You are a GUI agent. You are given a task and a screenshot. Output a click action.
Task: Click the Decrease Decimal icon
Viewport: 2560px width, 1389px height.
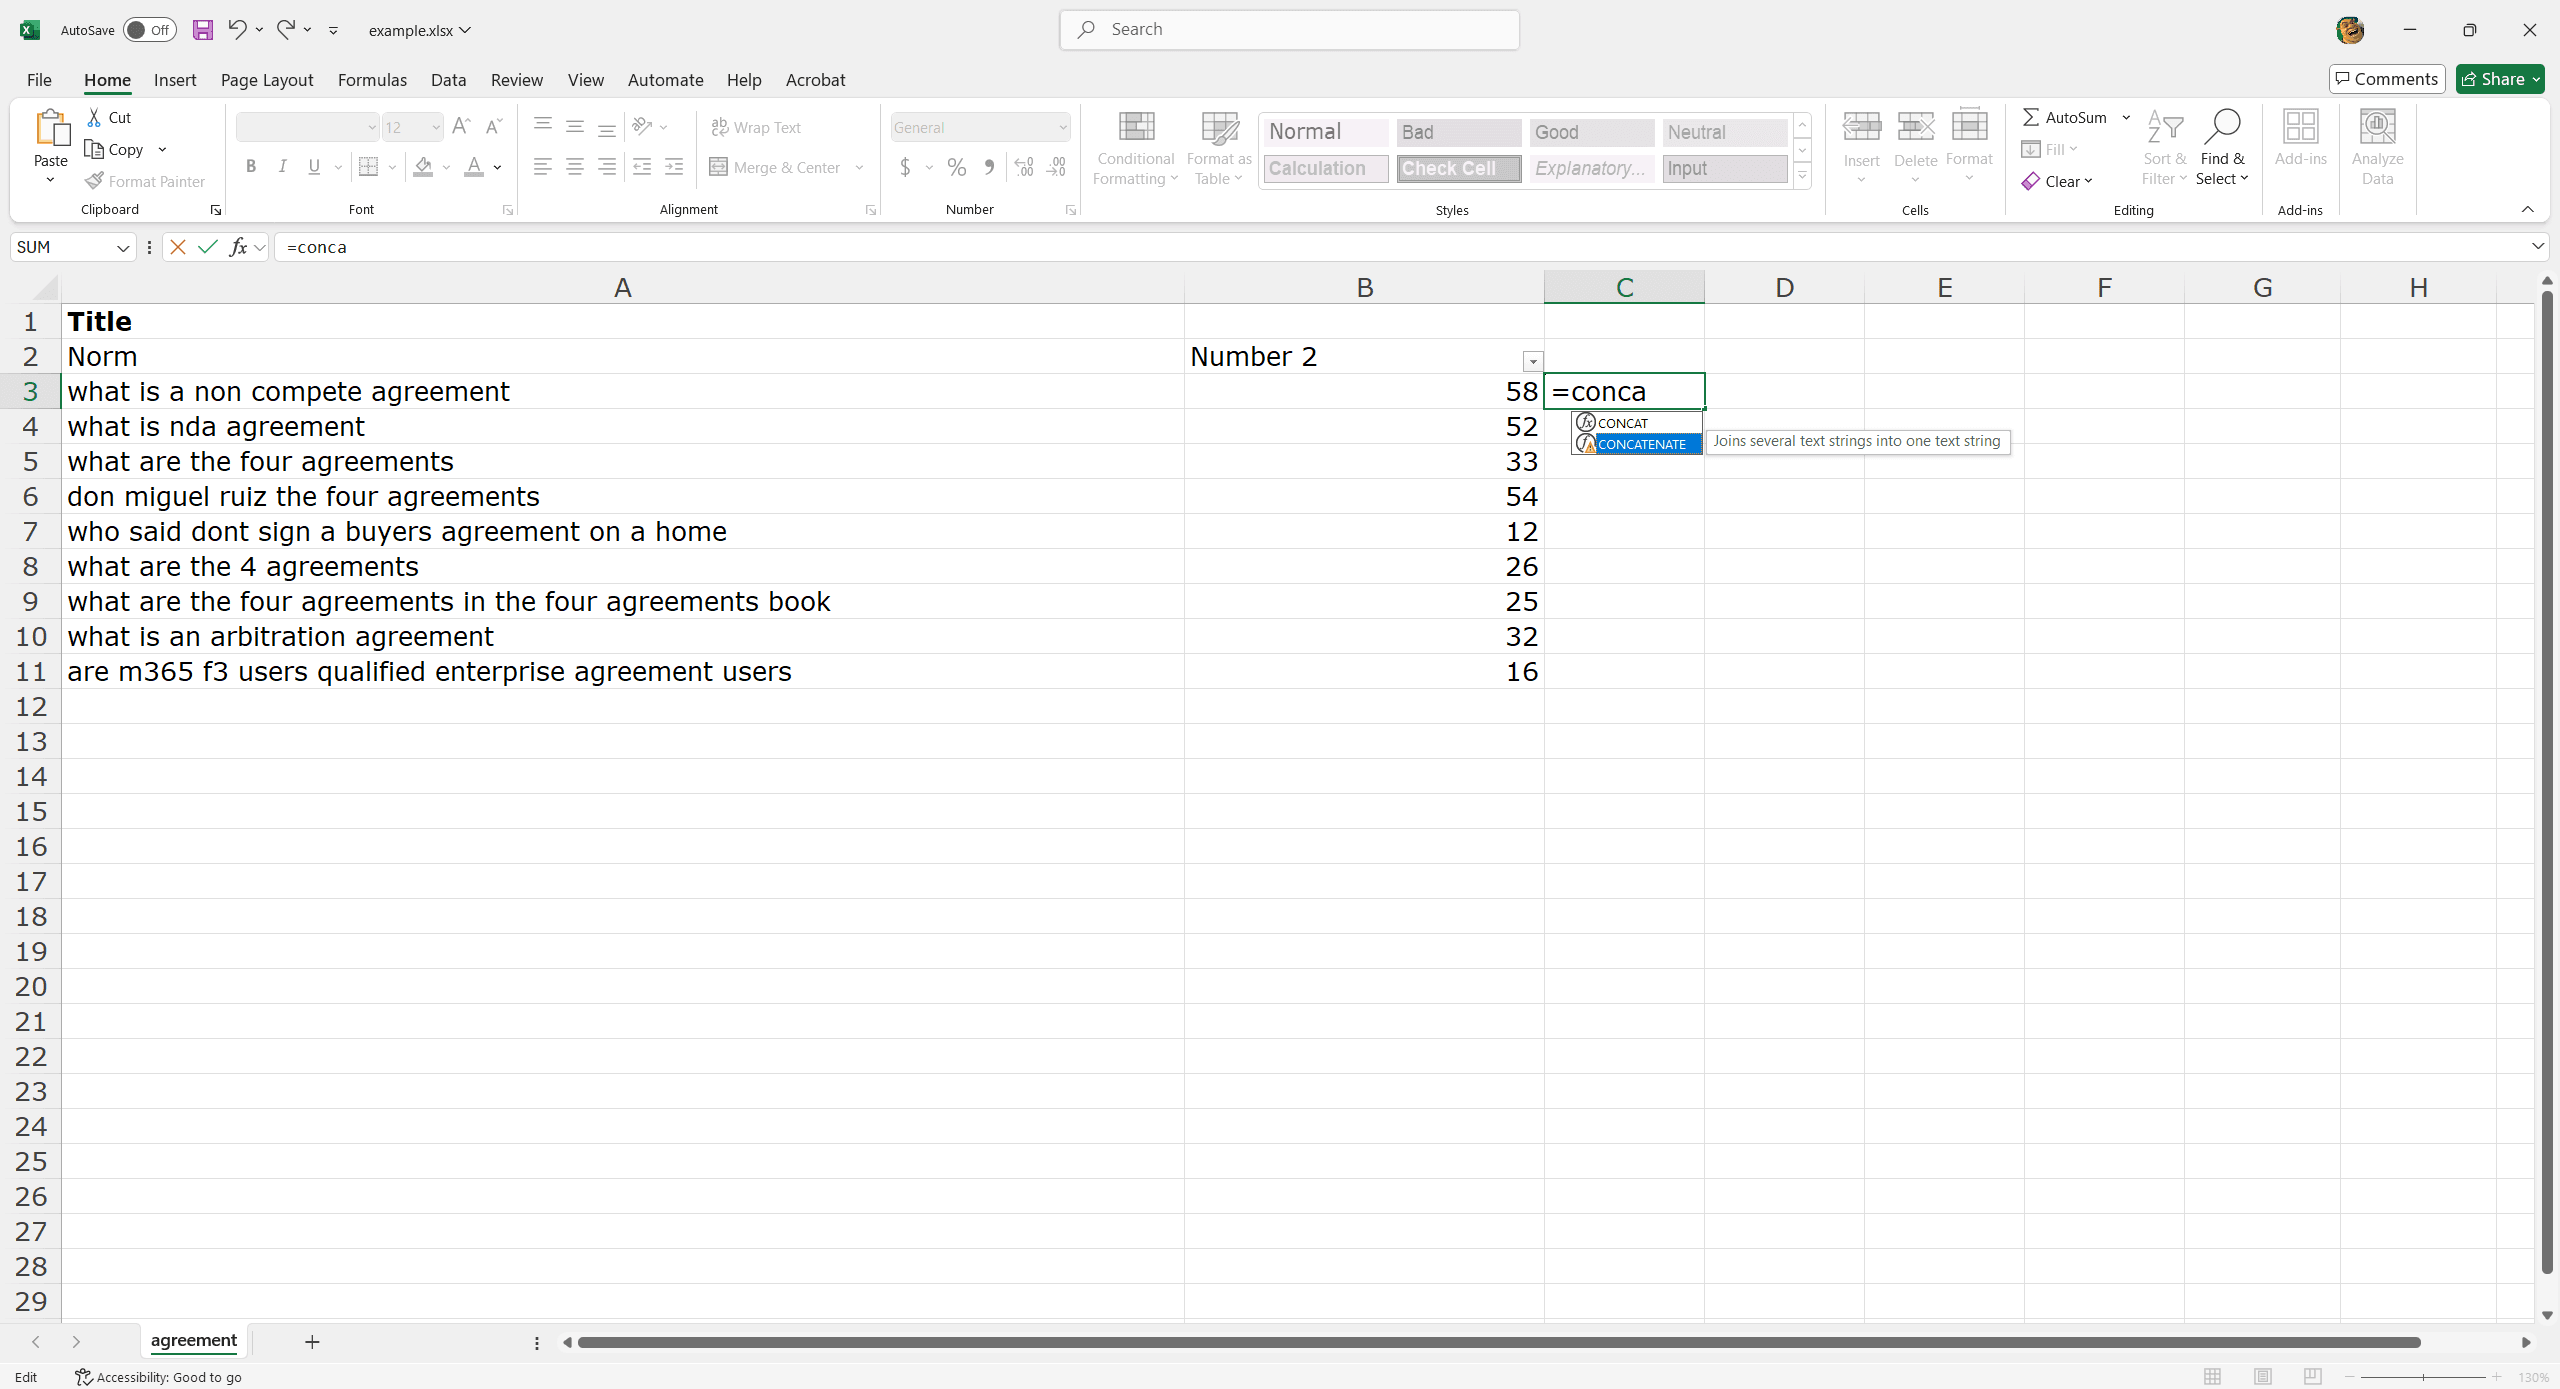[x=1056, y=167]
